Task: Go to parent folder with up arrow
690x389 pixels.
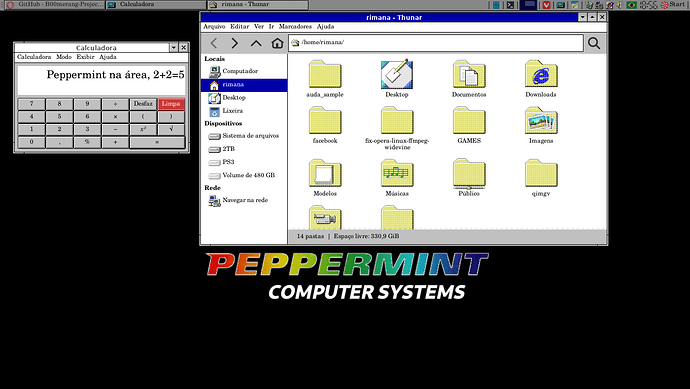Action: click(x=256, y=43)
